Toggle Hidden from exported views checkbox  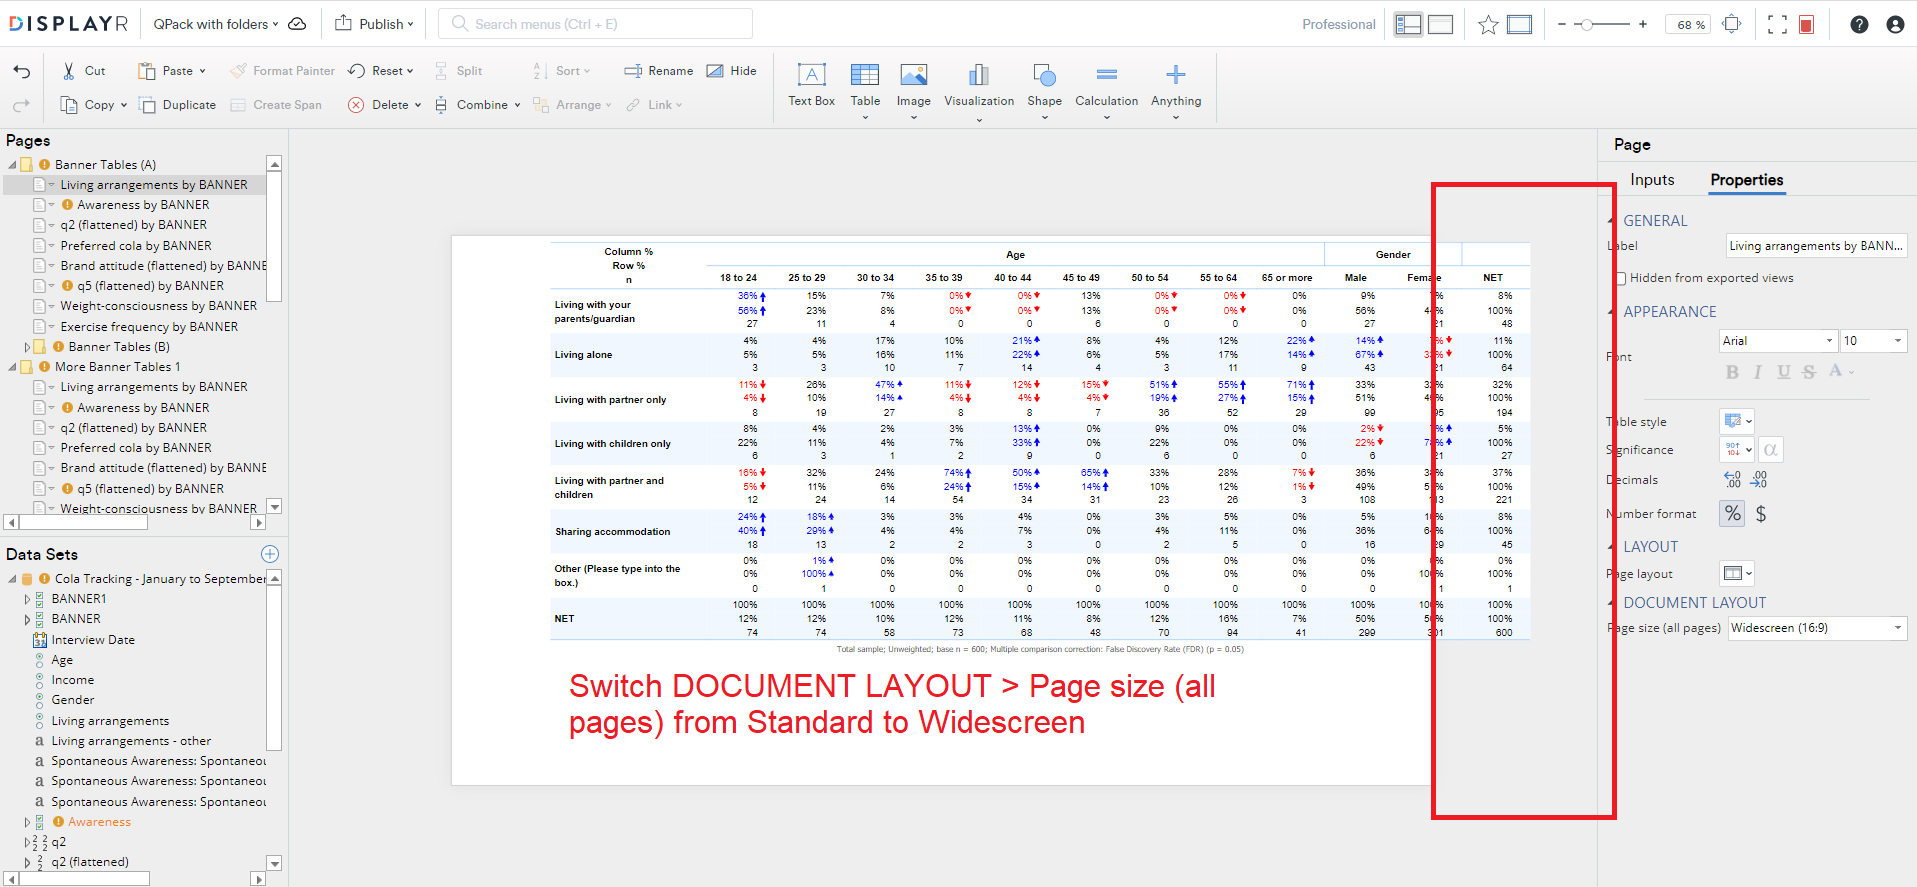point(1621,278)
